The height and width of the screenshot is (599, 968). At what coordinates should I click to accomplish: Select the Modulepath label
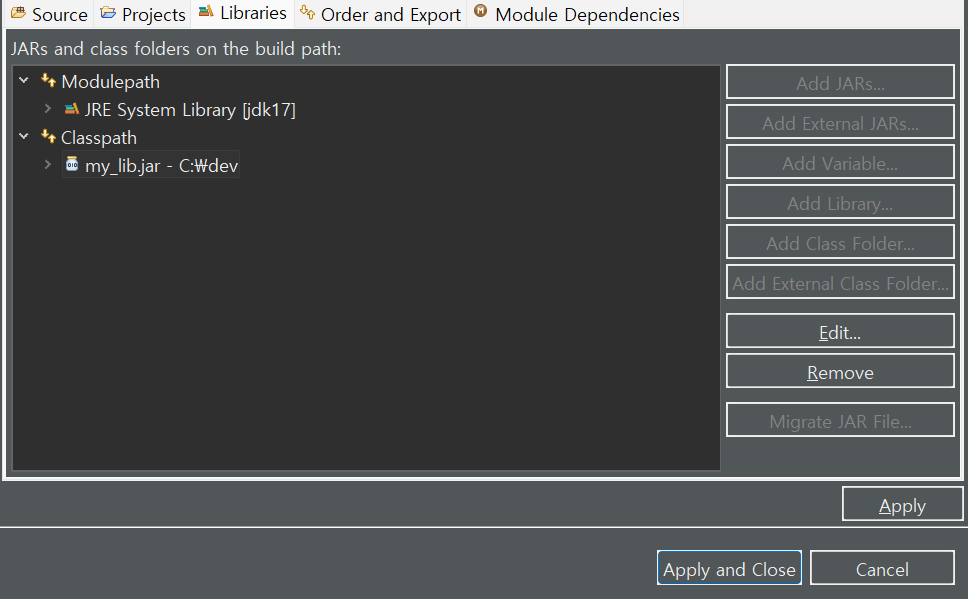click(x=111, y=82)
